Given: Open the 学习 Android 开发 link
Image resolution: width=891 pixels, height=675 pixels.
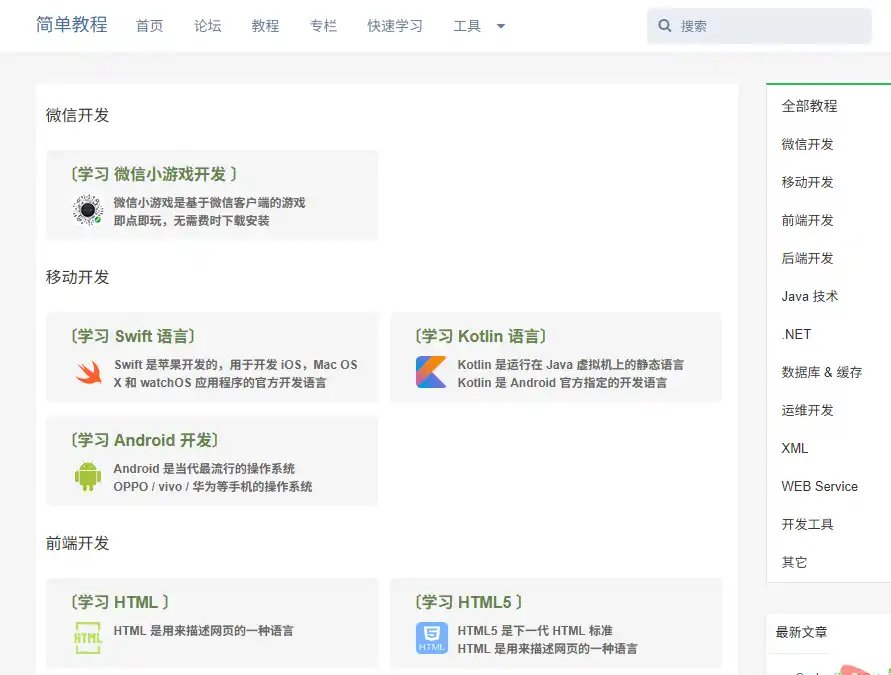Looking at the screenshot, I should pos(145,440).
